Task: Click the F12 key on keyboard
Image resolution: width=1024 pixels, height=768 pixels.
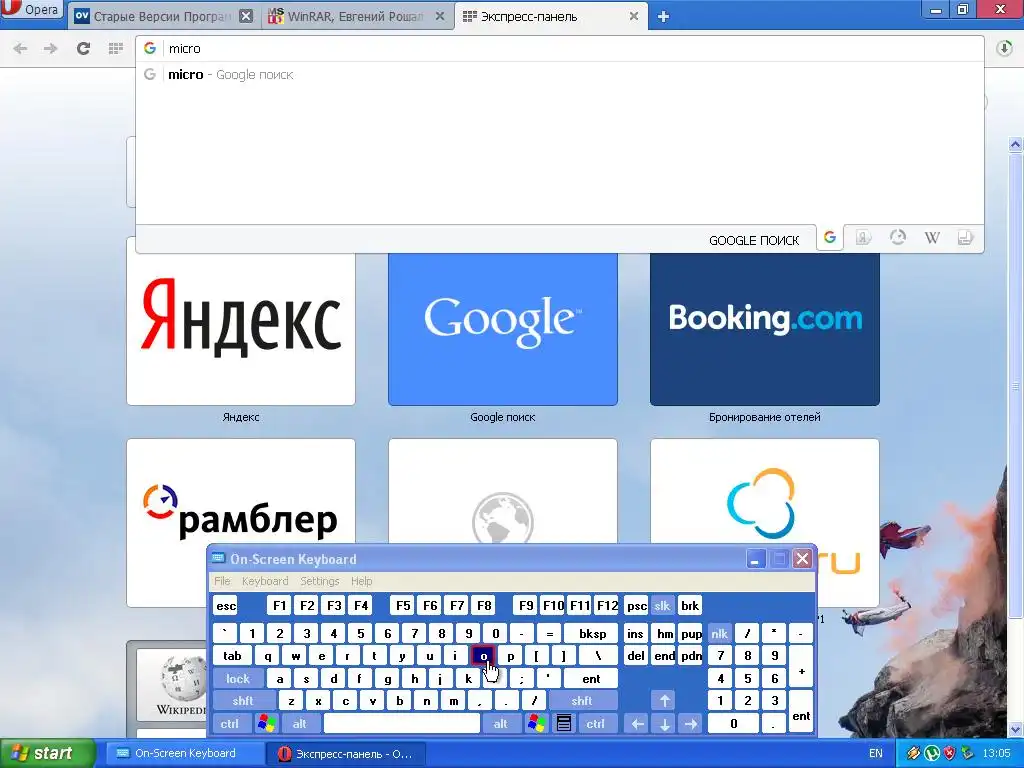Action: coord(607,606)
